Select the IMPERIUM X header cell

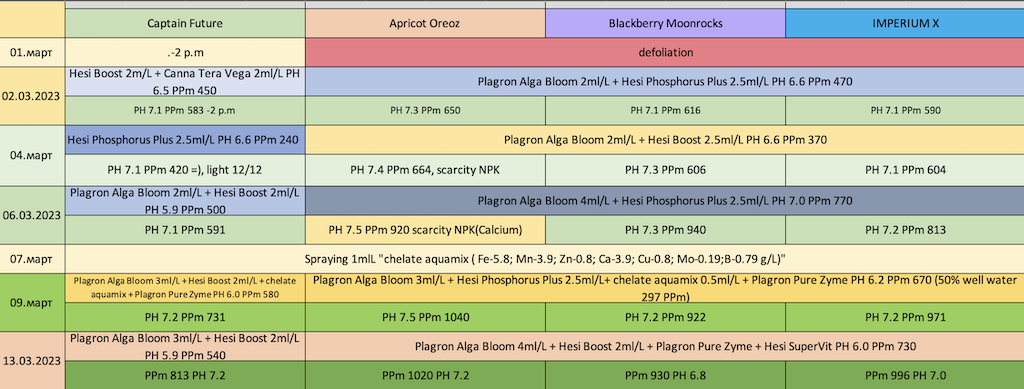904,23
